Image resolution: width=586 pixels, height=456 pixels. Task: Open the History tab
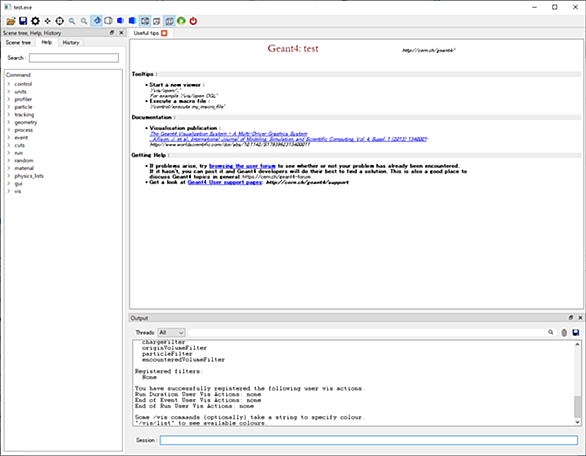pyautogui.click(x=71, y=43)
